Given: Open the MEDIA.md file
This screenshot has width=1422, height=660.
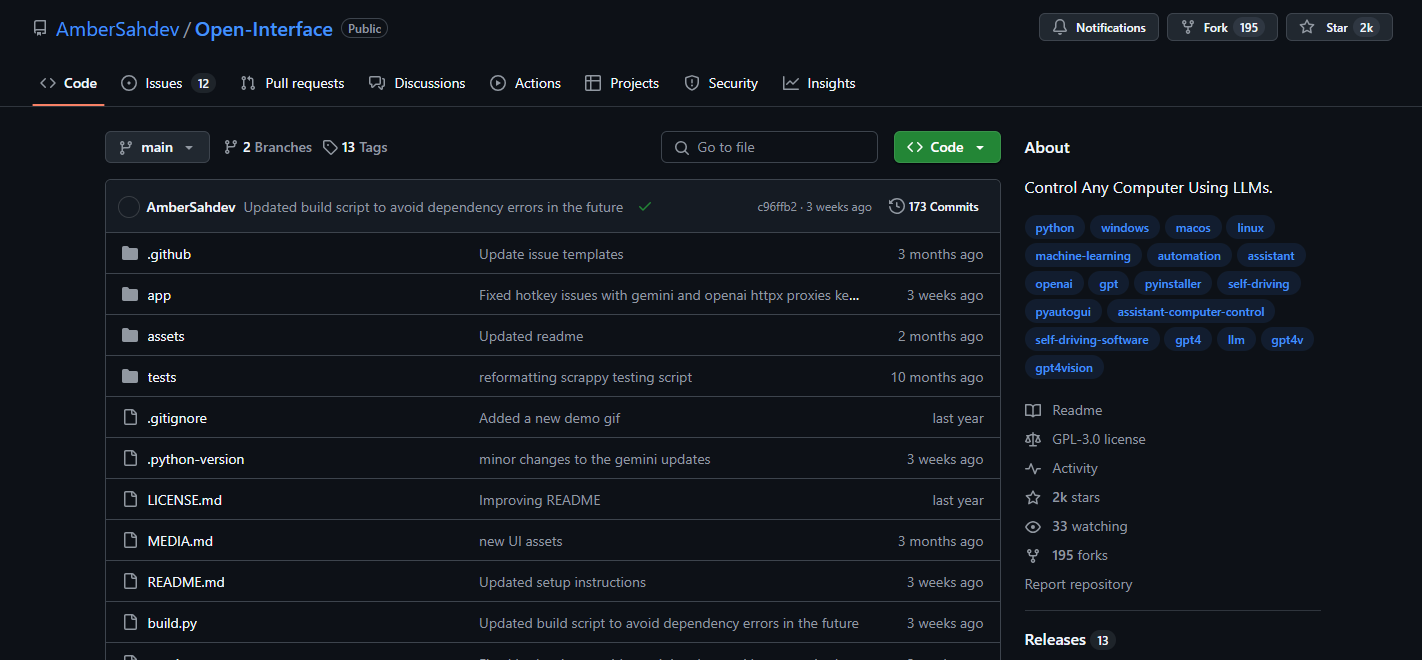Looking at the screenshot, I should tap(180, 541).
